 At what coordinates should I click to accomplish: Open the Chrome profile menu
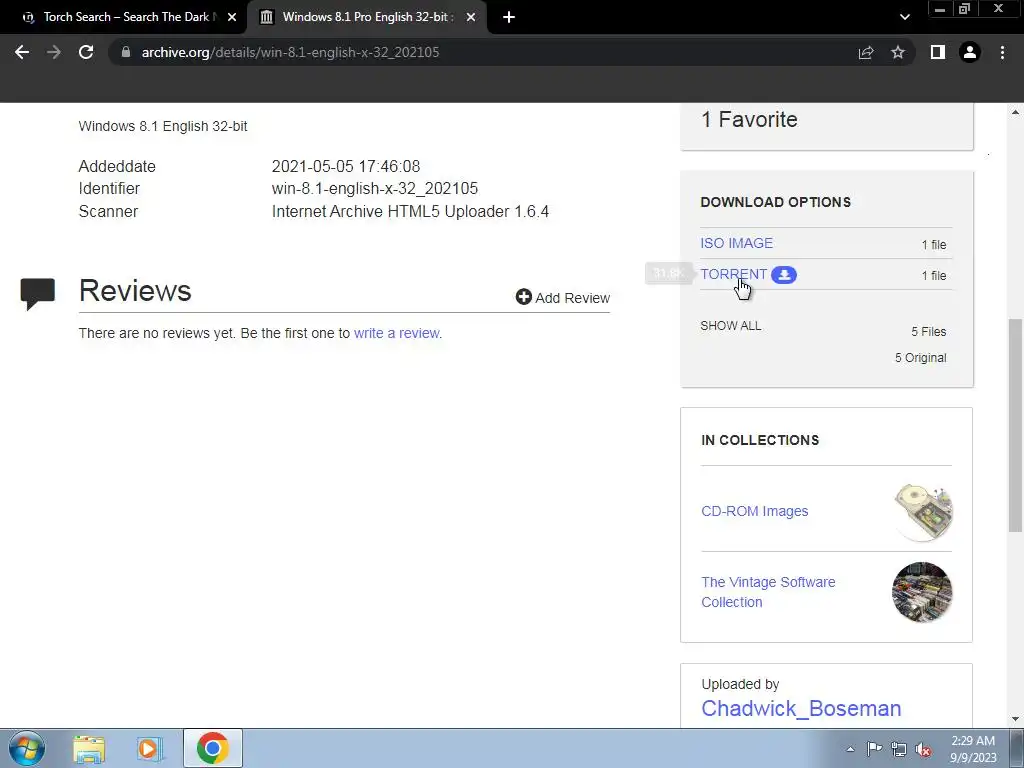(970, 52)
